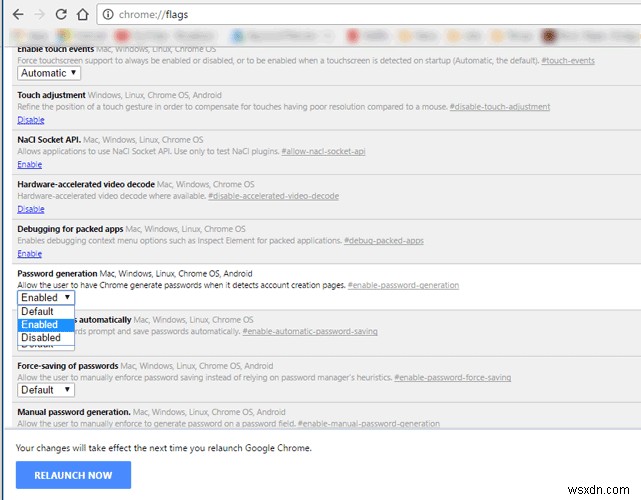Click the 'Touch adjustment' flag title

(51, 95)
